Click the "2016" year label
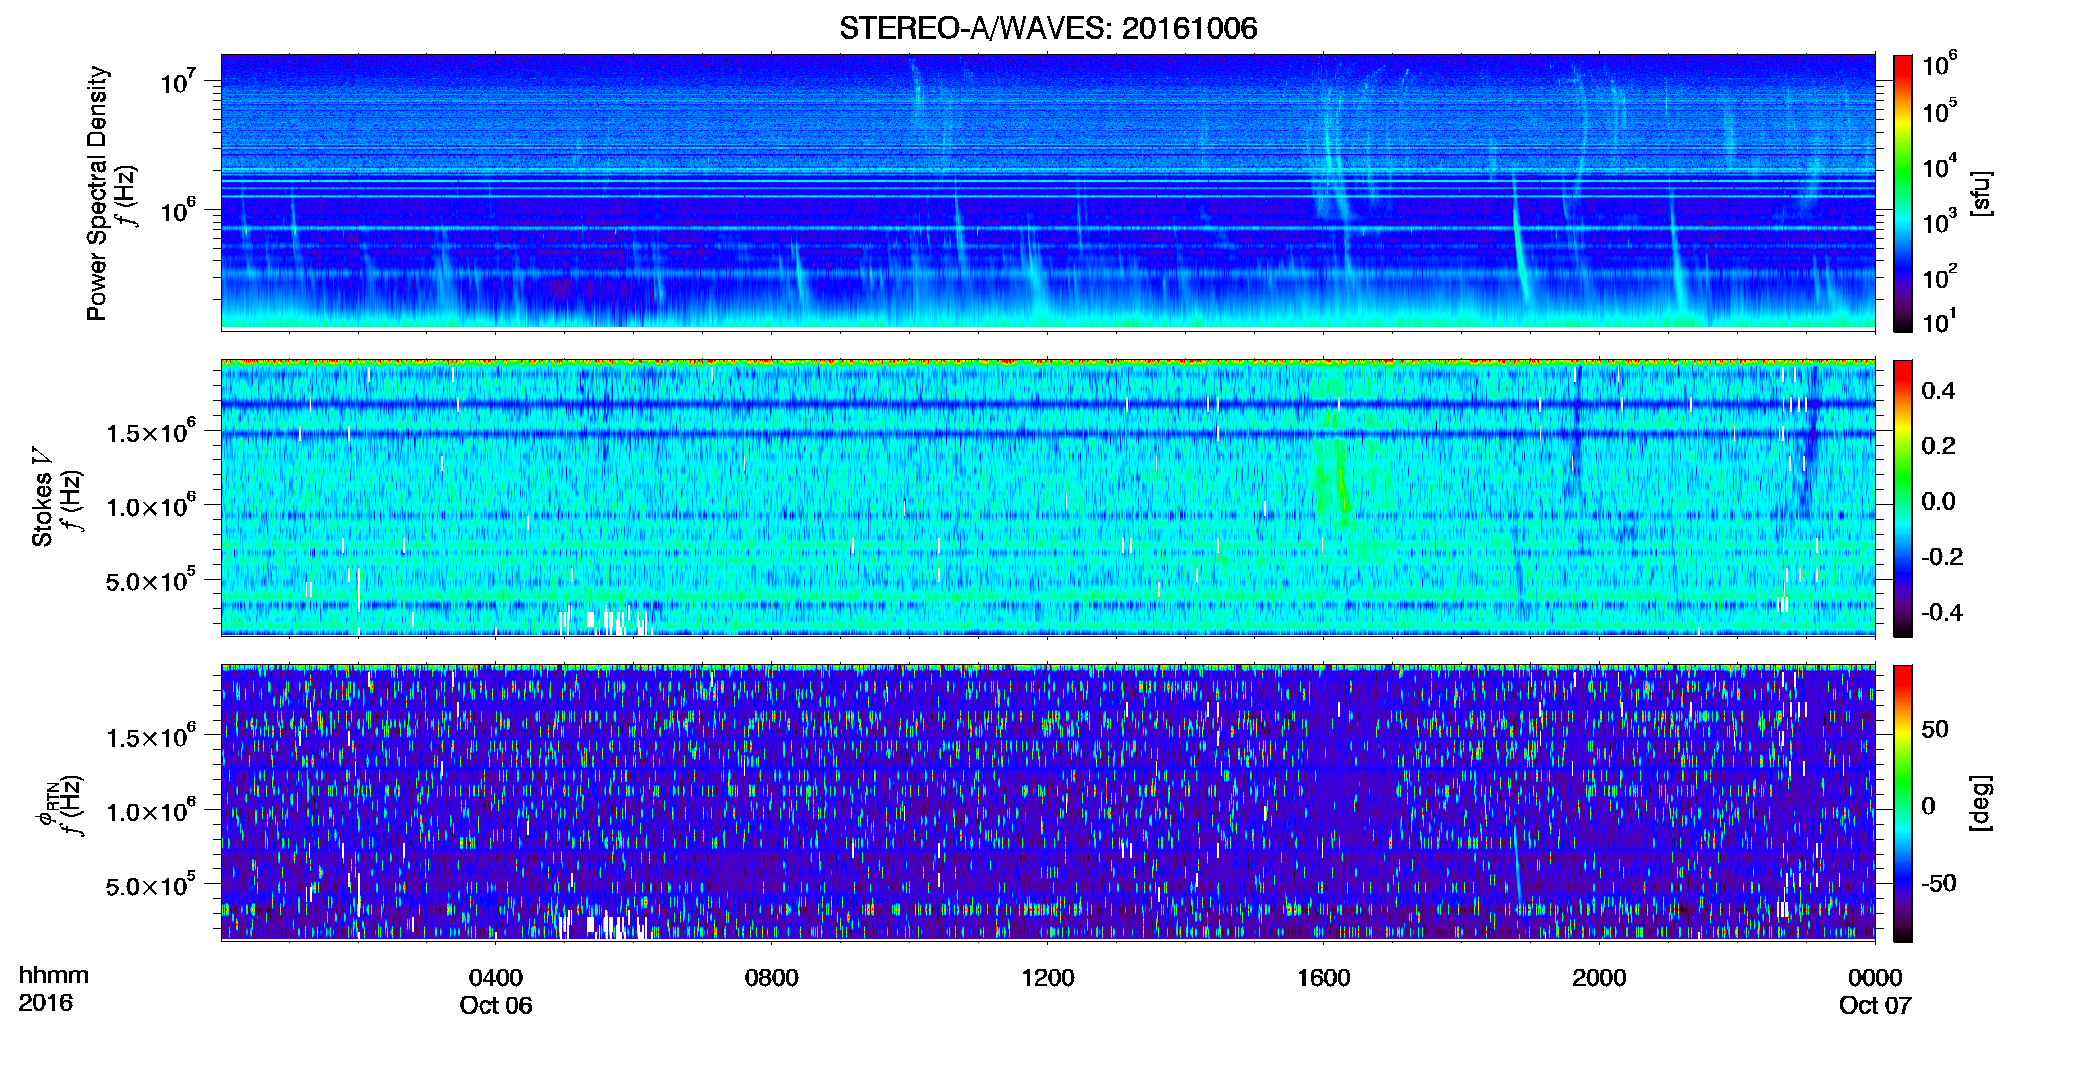The image size is (2096, 1080). point(45,1003)
